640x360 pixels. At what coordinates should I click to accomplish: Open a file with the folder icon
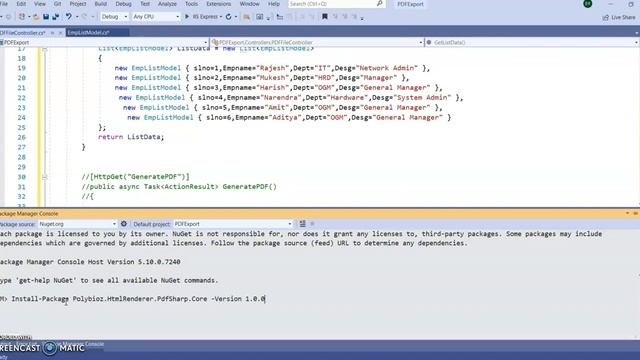click(x=36, y=17)
